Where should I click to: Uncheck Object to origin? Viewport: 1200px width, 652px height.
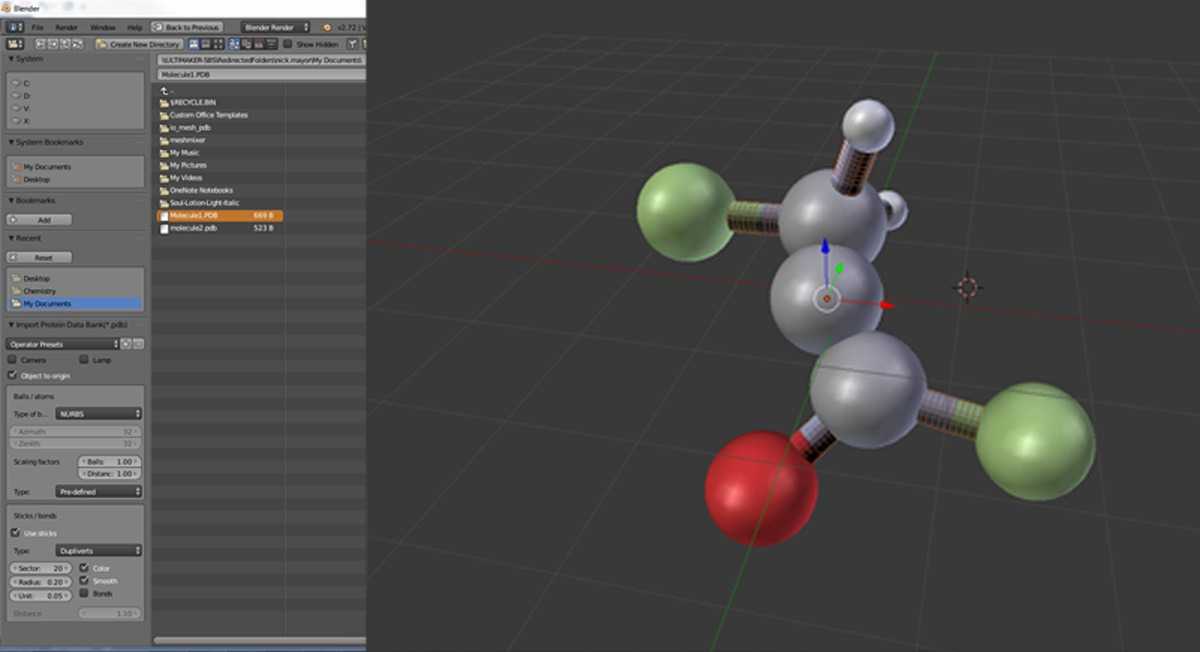click(x=13, y=375)
